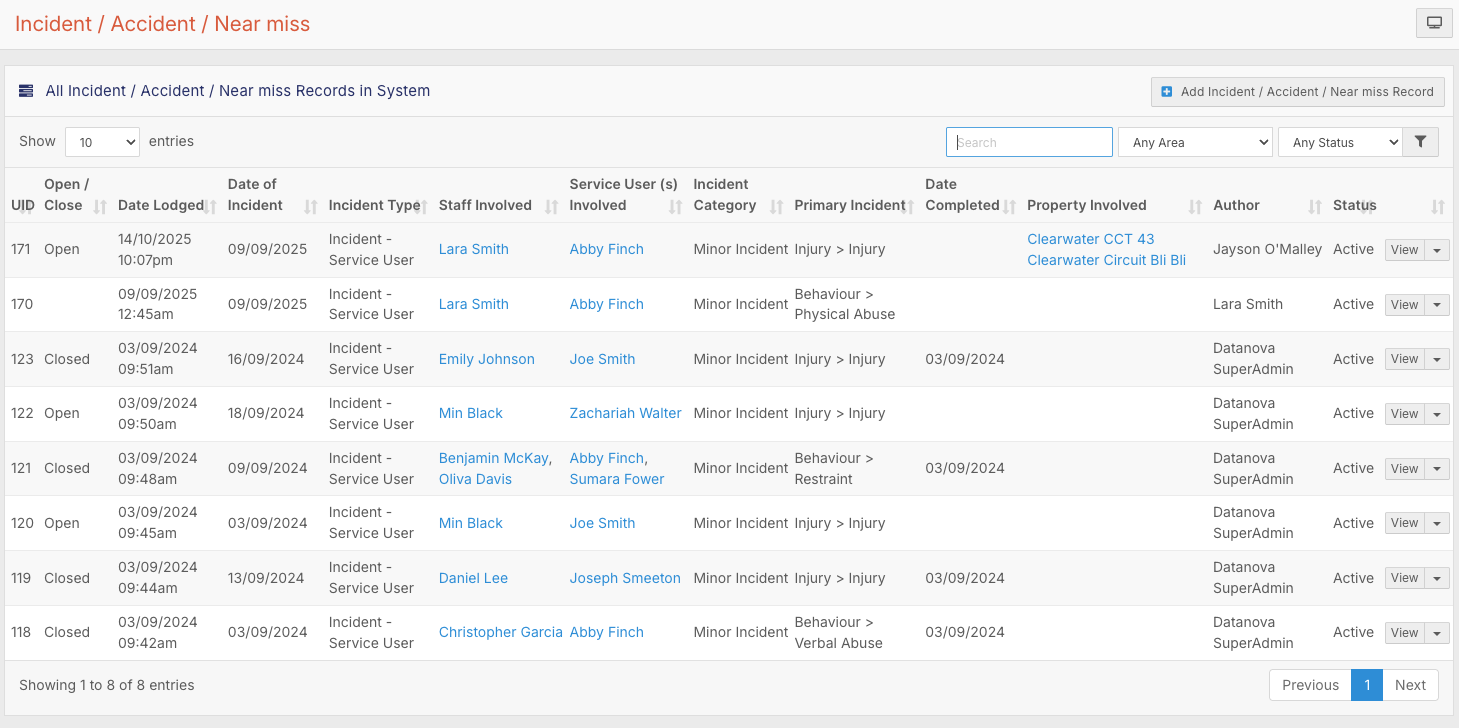The height and width of the screenshot is (728, 1459).
Task: Click Add Incident / Accident / Near miss Record
Action: [1298, 91]
